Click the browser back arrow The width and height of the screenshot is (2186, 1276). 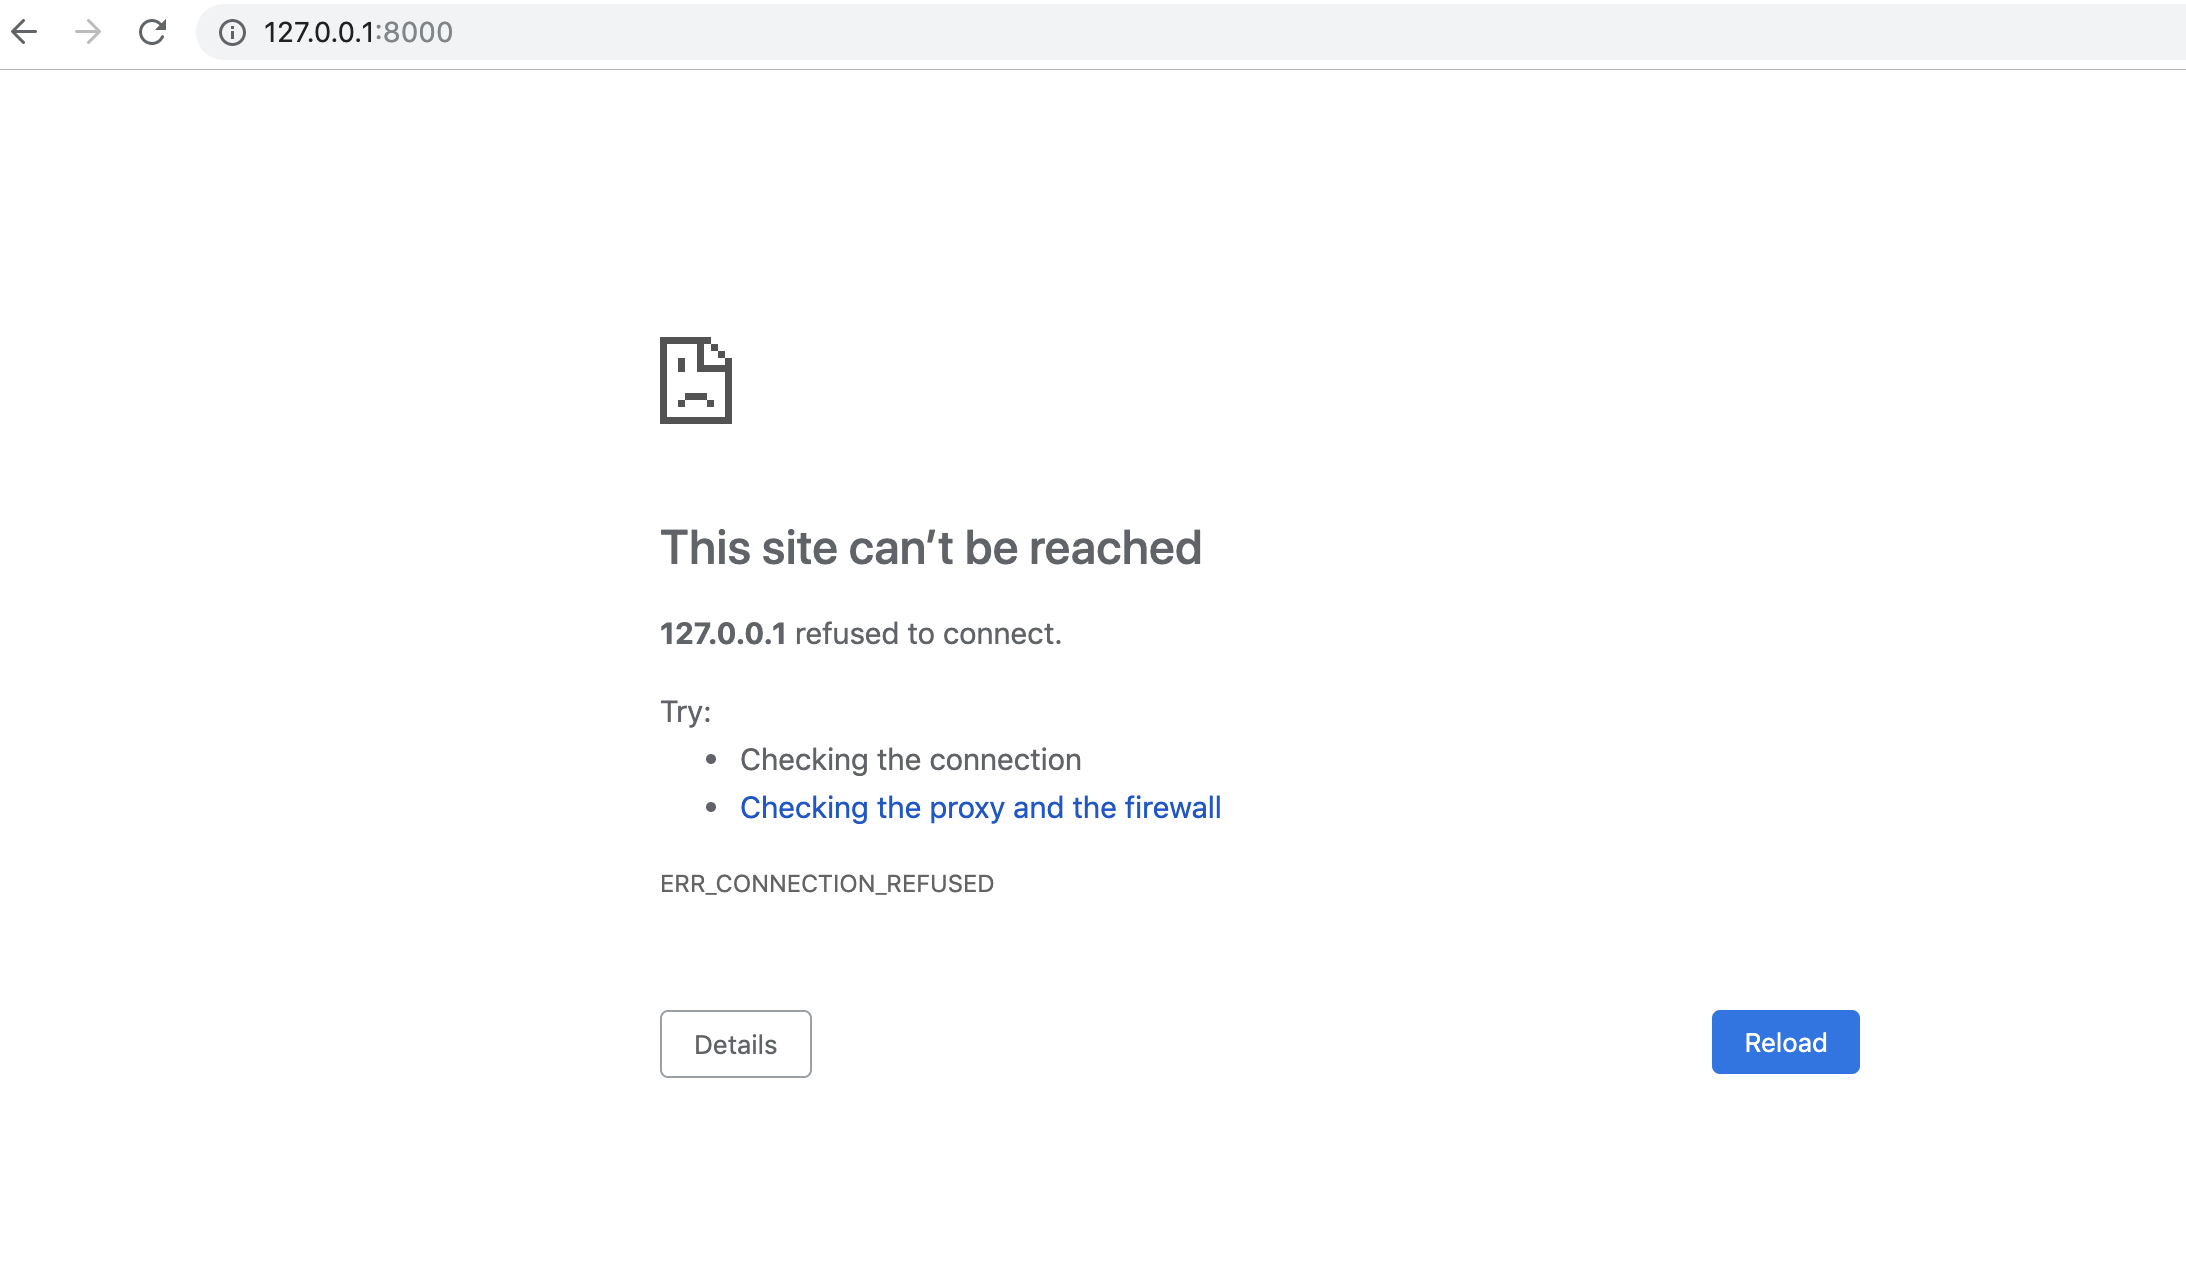26,32
